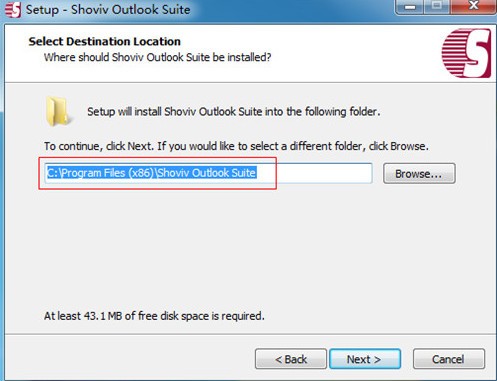Click the 'To continue, click Next' instruction

[236, 146]
